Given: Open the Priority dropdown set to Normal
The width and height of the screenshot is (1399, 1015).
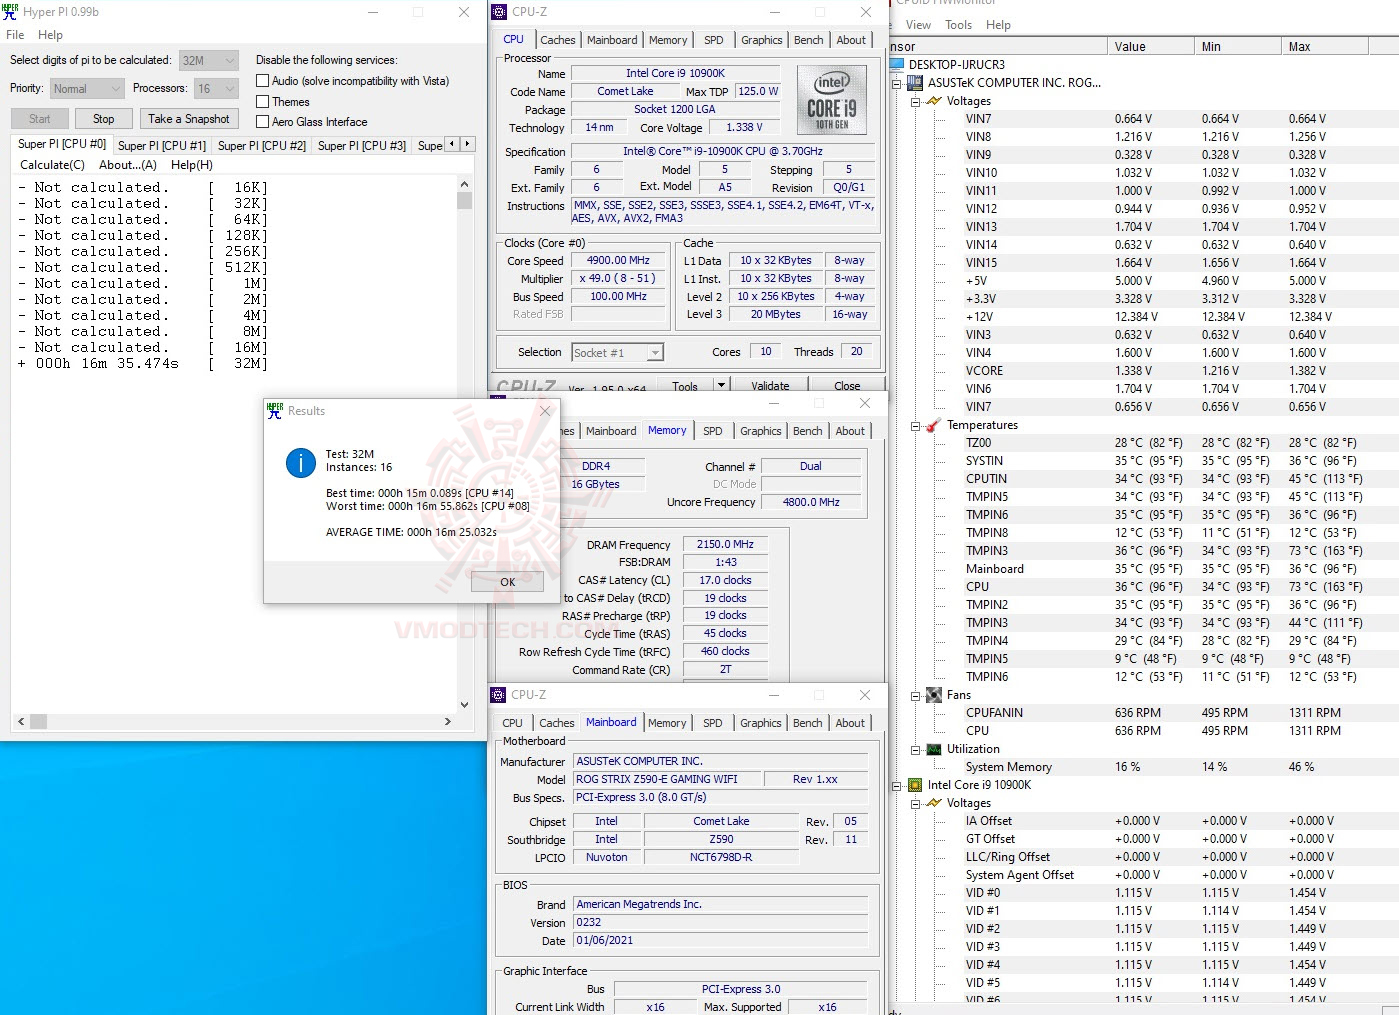Looking at the screenshot, I should click(x=87, y=89).
